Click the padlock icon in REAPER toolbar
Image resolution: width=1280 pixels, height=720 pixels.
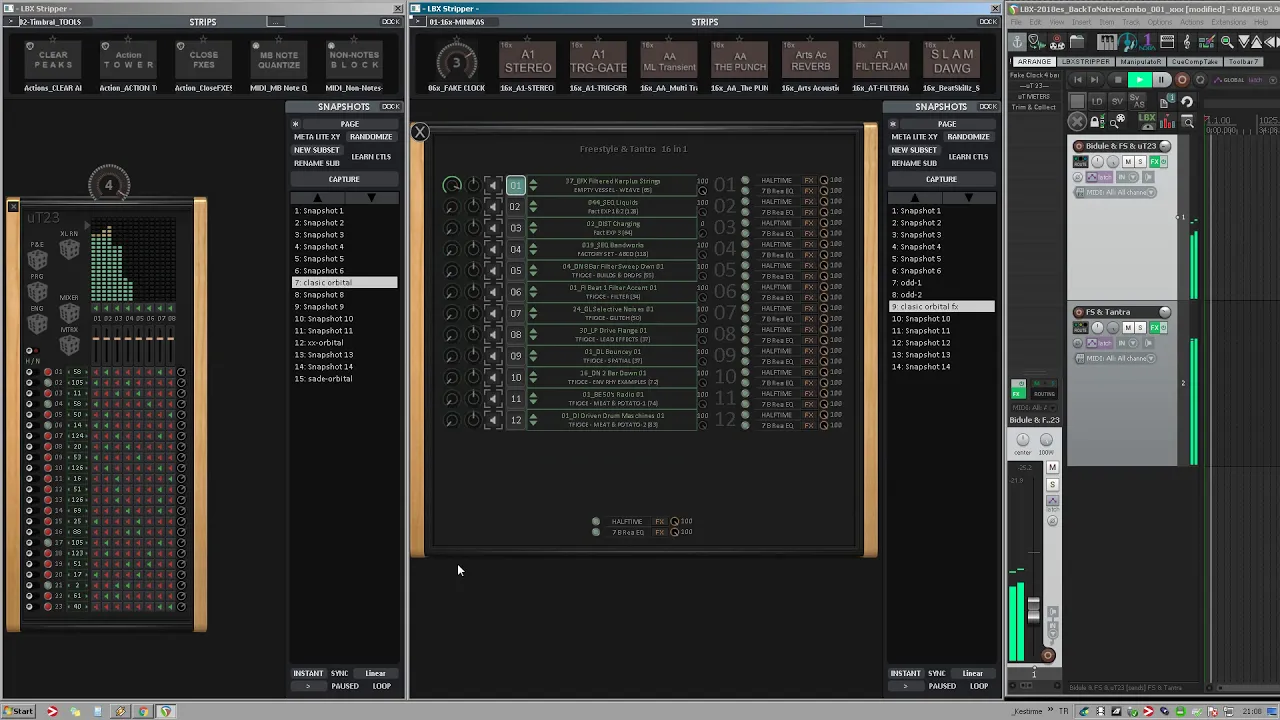(1097, 121)
